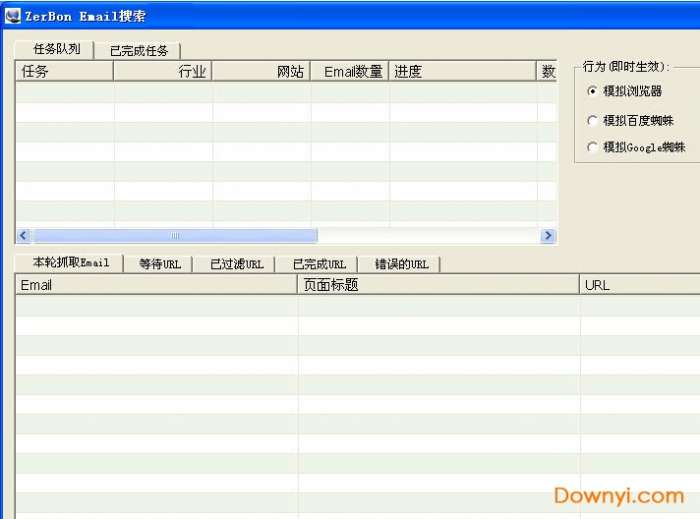Select the 模拟Google蜘蛛 radio option
This screenshot has height=519, width=700.
coord(594,147)
